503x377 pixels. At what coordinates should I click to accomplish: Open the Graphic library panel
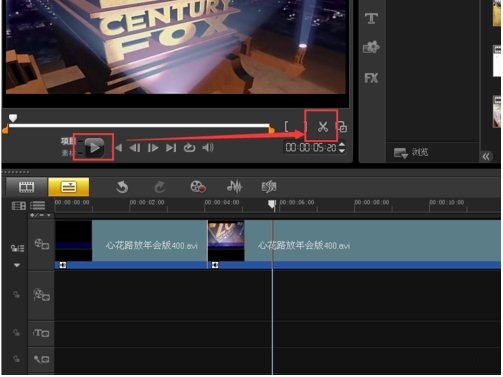[x=371, y=47]
